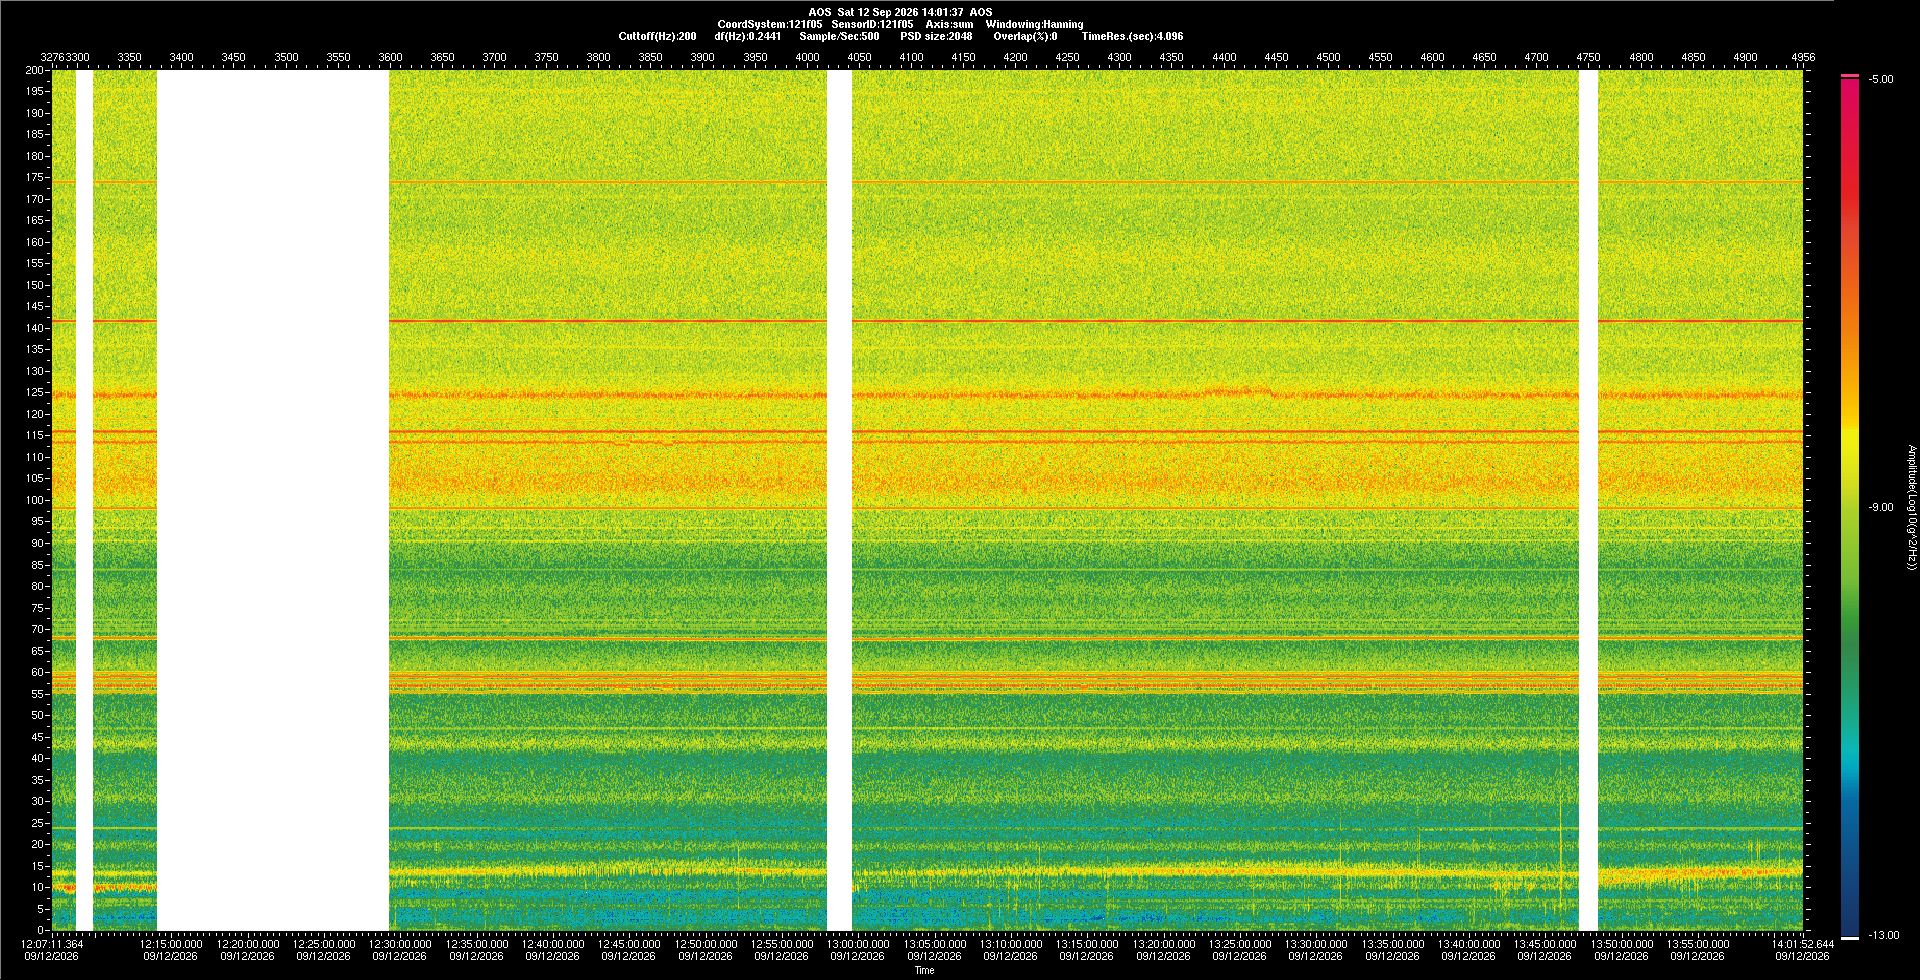Click the 13:00:00.000 time axis label
Screen dimensions: 1920x980
tap(859, 943)
